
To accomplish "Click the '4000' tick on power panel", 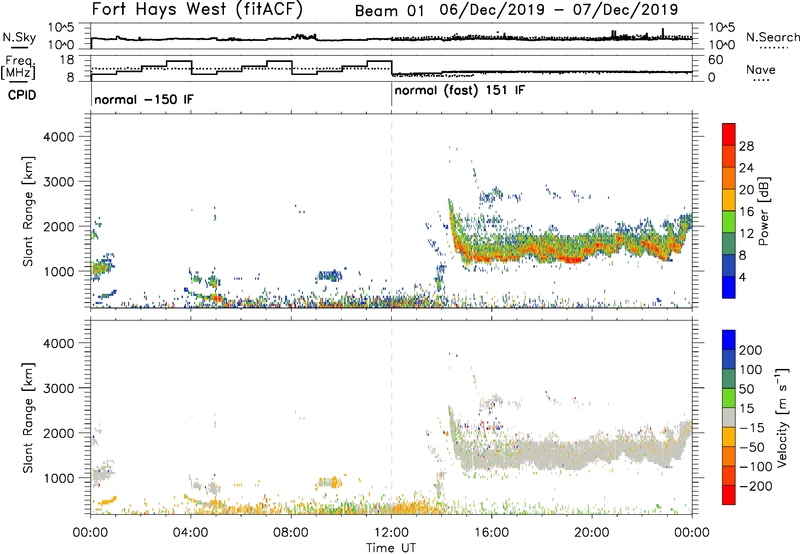I will [x=59, y=137].
